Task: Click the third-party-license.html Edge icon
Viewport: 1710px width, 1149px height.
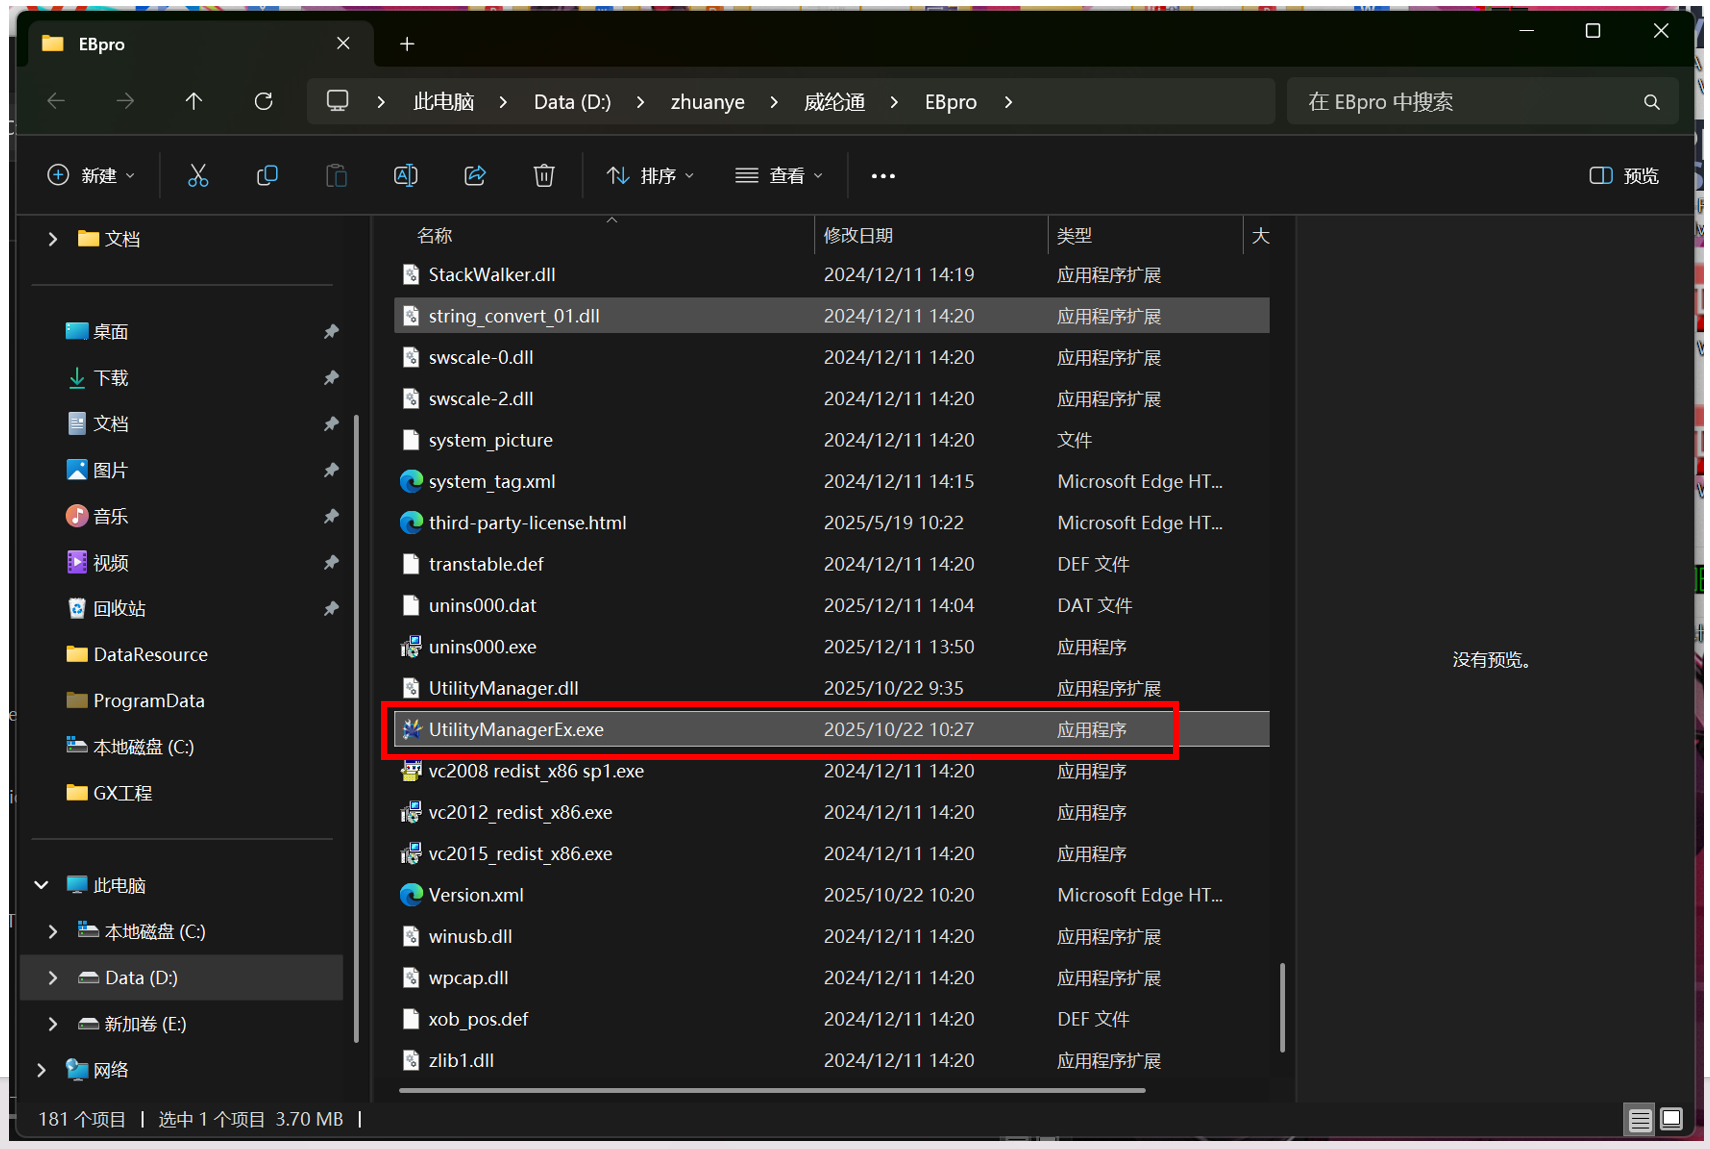Action: click(411, 523)
